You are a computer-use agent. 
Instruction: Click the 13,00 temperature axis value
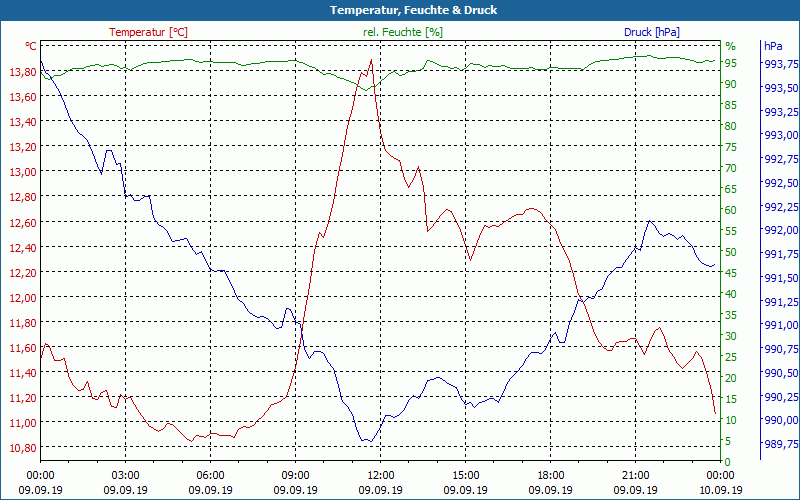click(x=23, y=172)
